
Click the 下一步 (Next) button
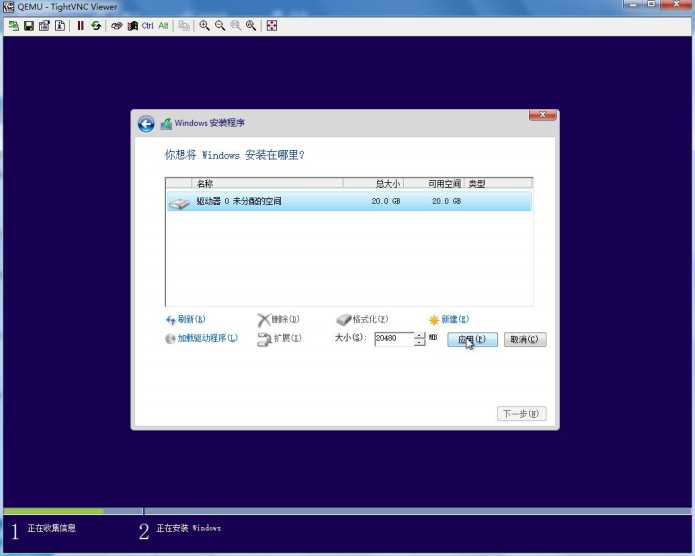click(x=521, y=414)
